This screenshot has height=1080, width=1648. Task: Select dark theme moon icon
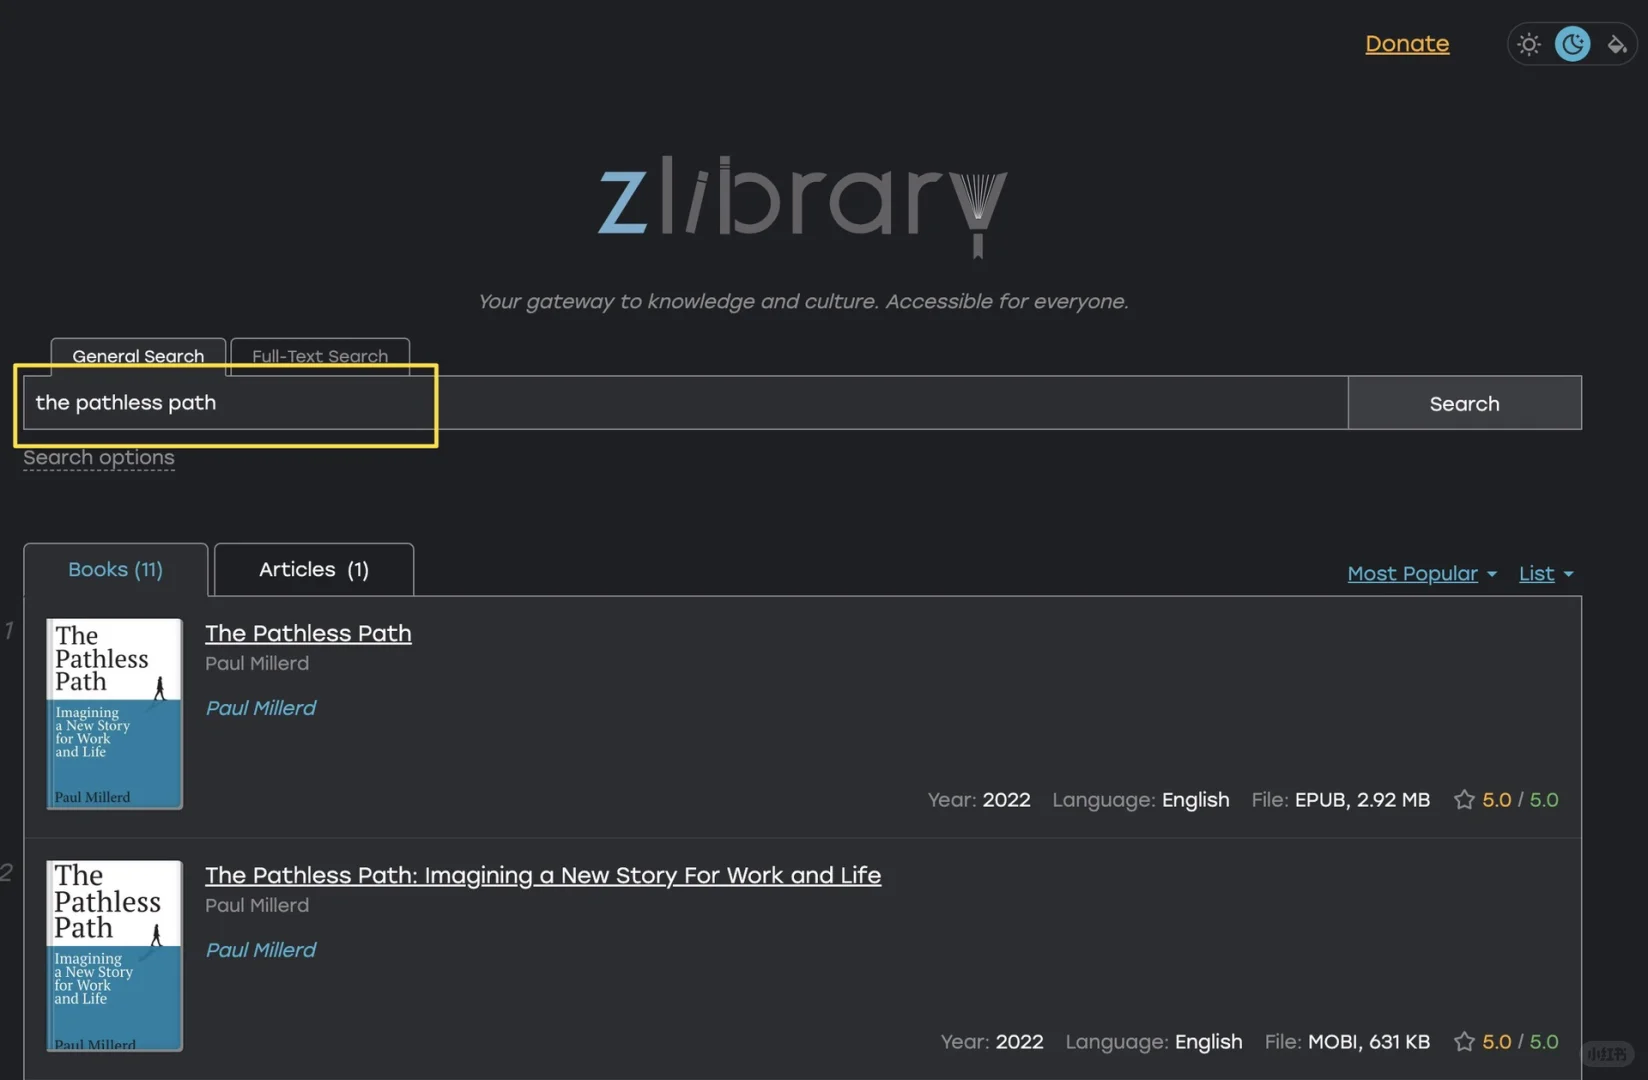point(1572,44)
